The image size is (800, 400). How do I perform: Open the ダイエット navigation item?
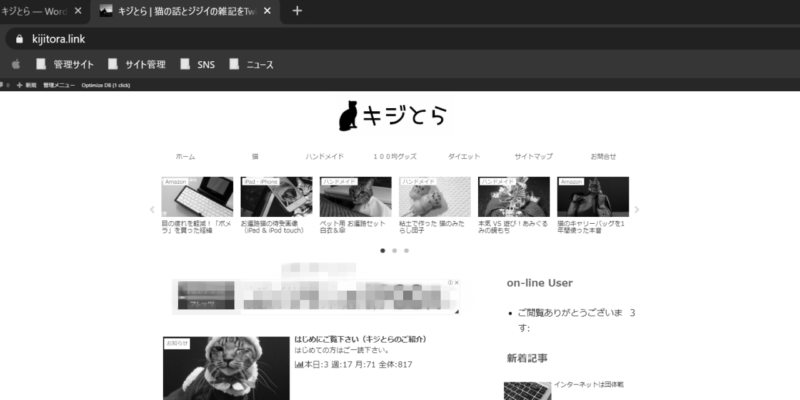464,157
